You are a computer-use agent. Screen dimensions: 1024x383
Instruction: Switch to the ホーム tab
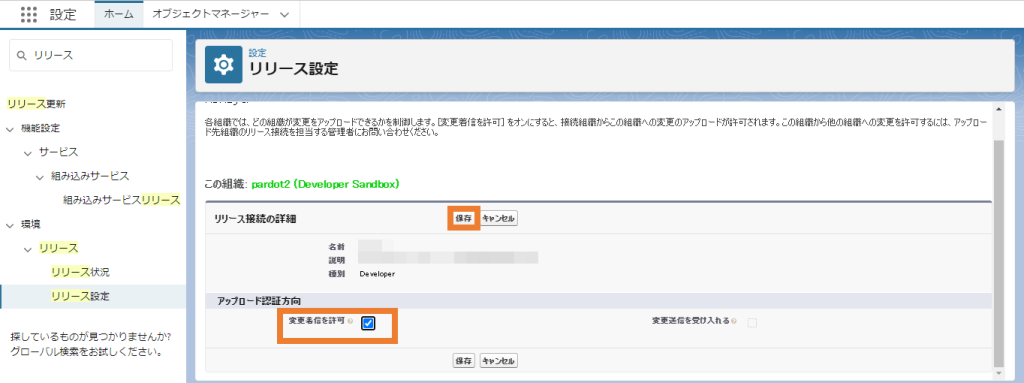pyautogui.click(x=119, y=15)
